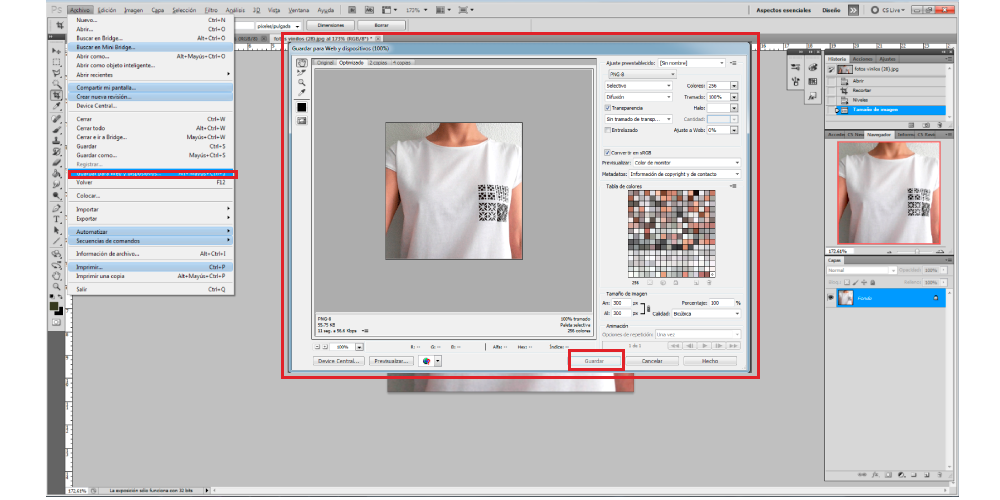Enable the Entrelazado checkbox
The height and width of the screenshot is (500, 1000).
pos(607,129)
